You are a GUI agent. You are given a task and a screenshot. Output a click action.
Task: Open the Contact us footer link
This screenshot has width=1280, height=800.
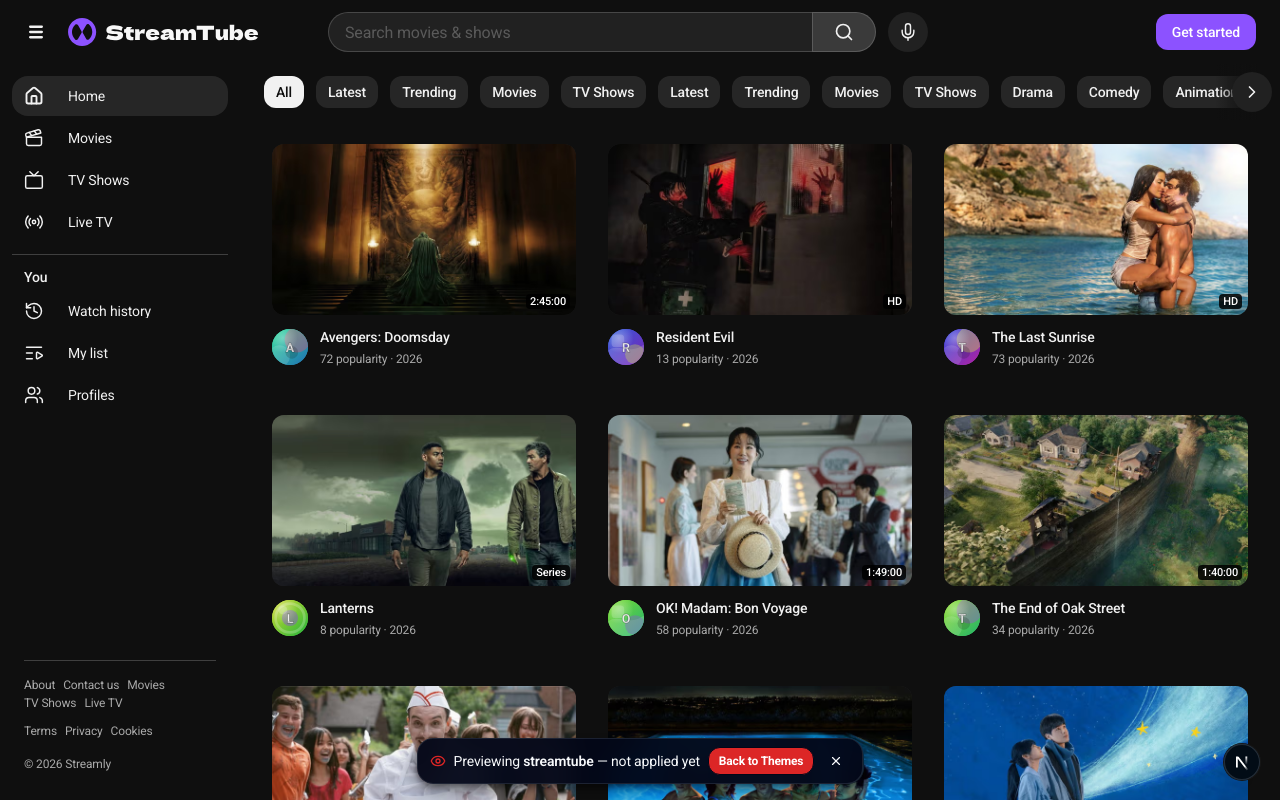(91, 685)
